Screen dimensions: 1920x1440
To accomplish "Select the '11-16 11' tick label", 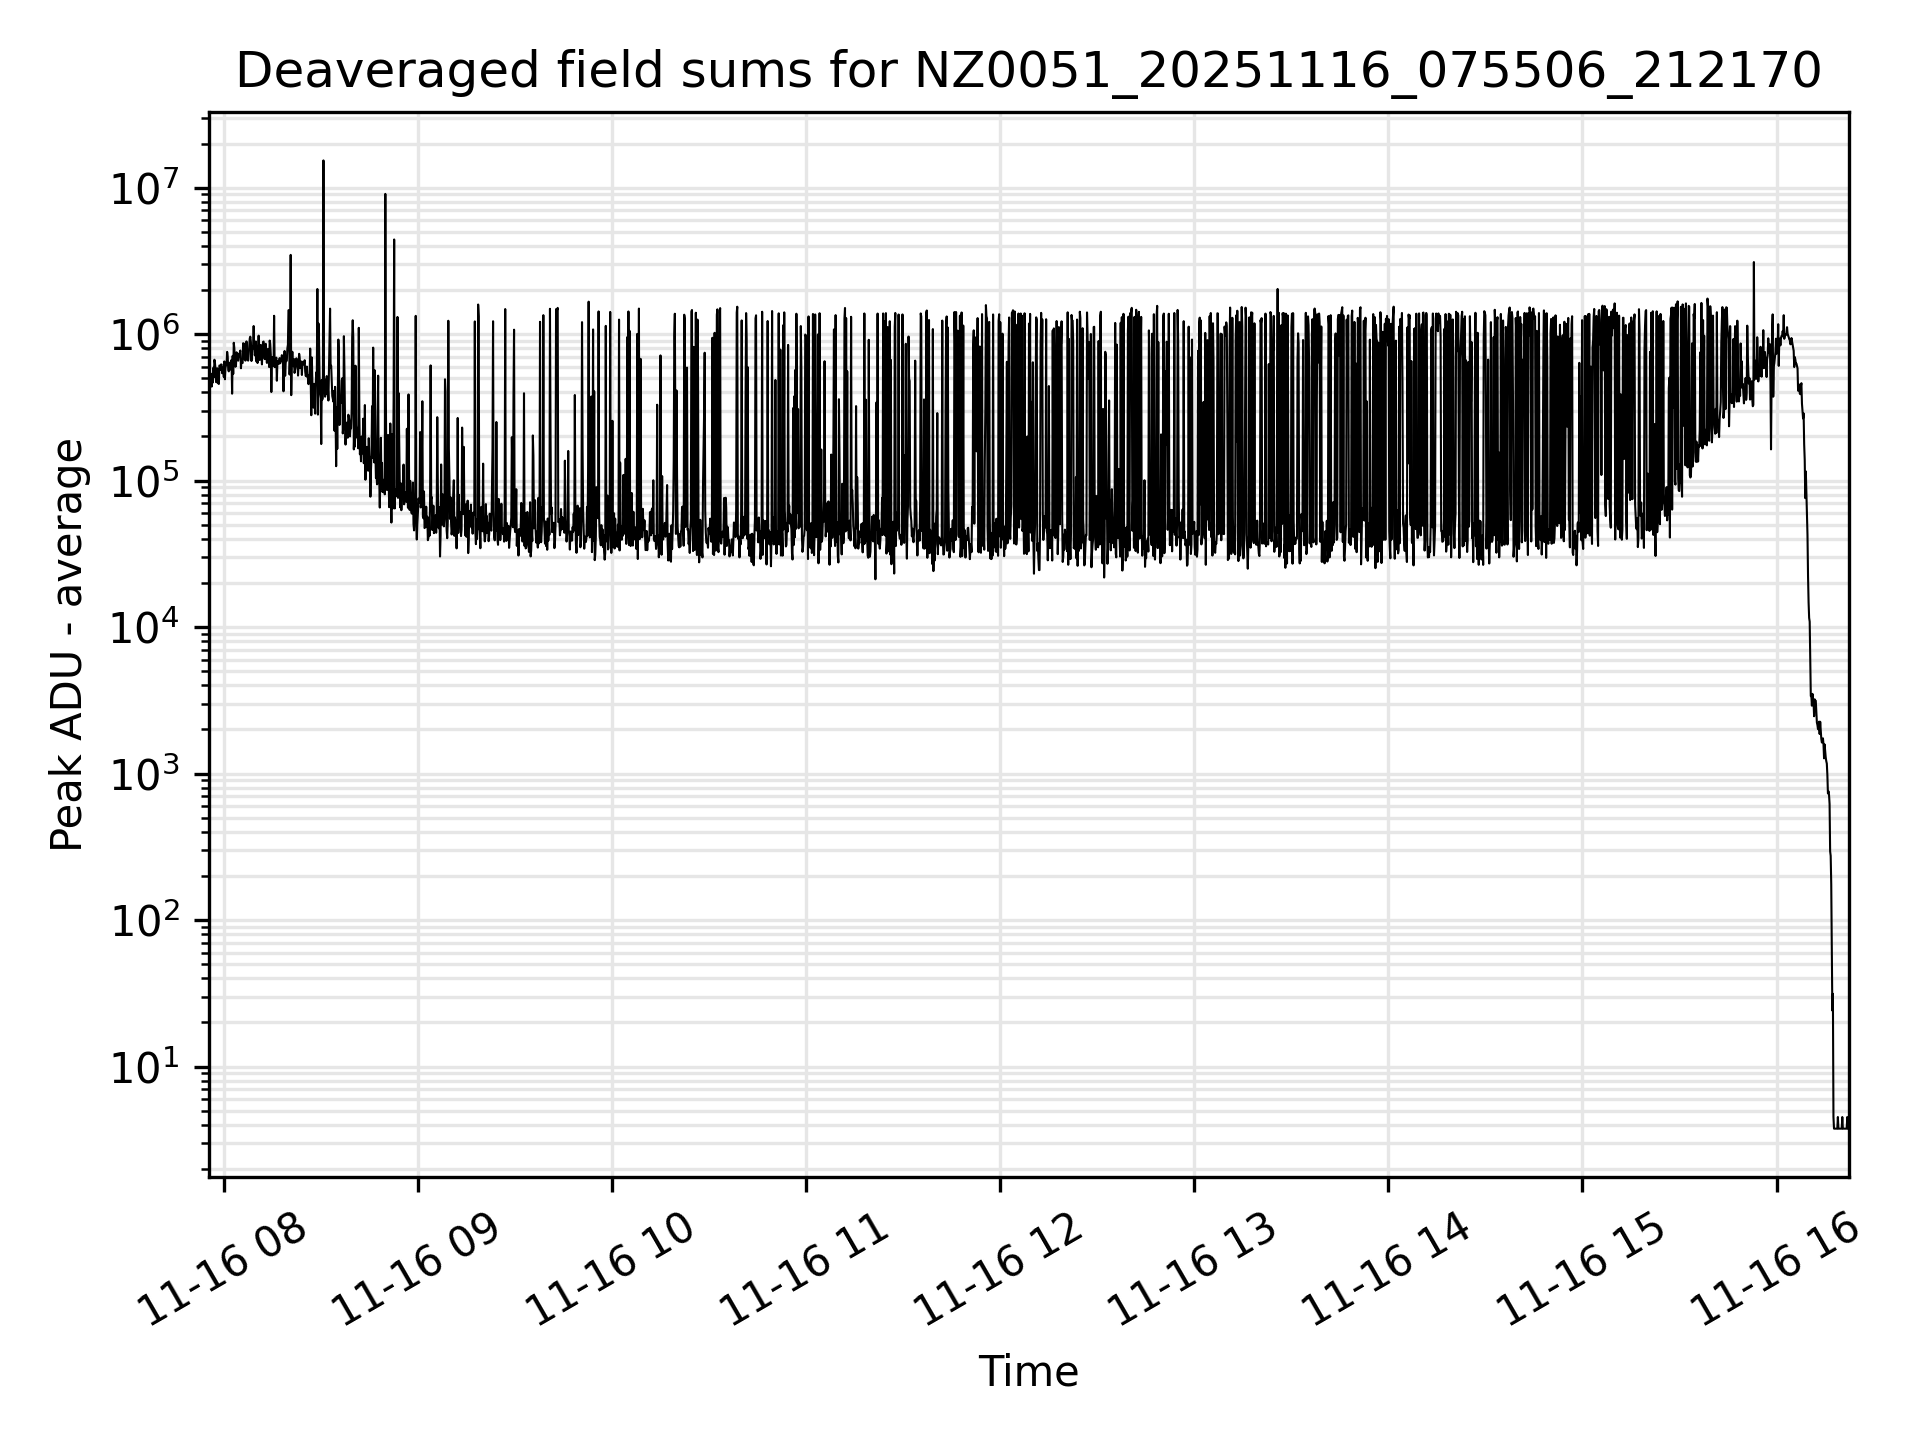I will (x=805, y=1271).
